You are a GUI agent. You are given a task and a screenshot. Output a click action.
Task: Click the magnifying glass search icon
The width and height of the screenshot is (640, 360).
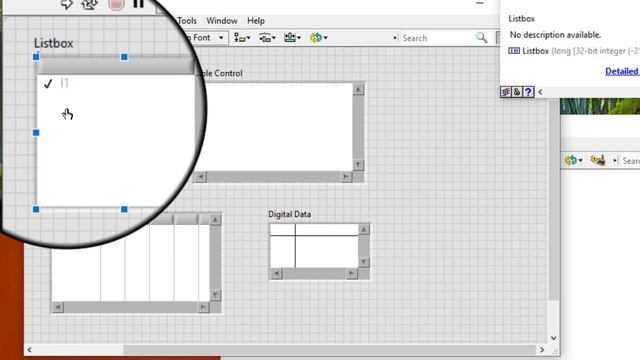click(482, 38)
